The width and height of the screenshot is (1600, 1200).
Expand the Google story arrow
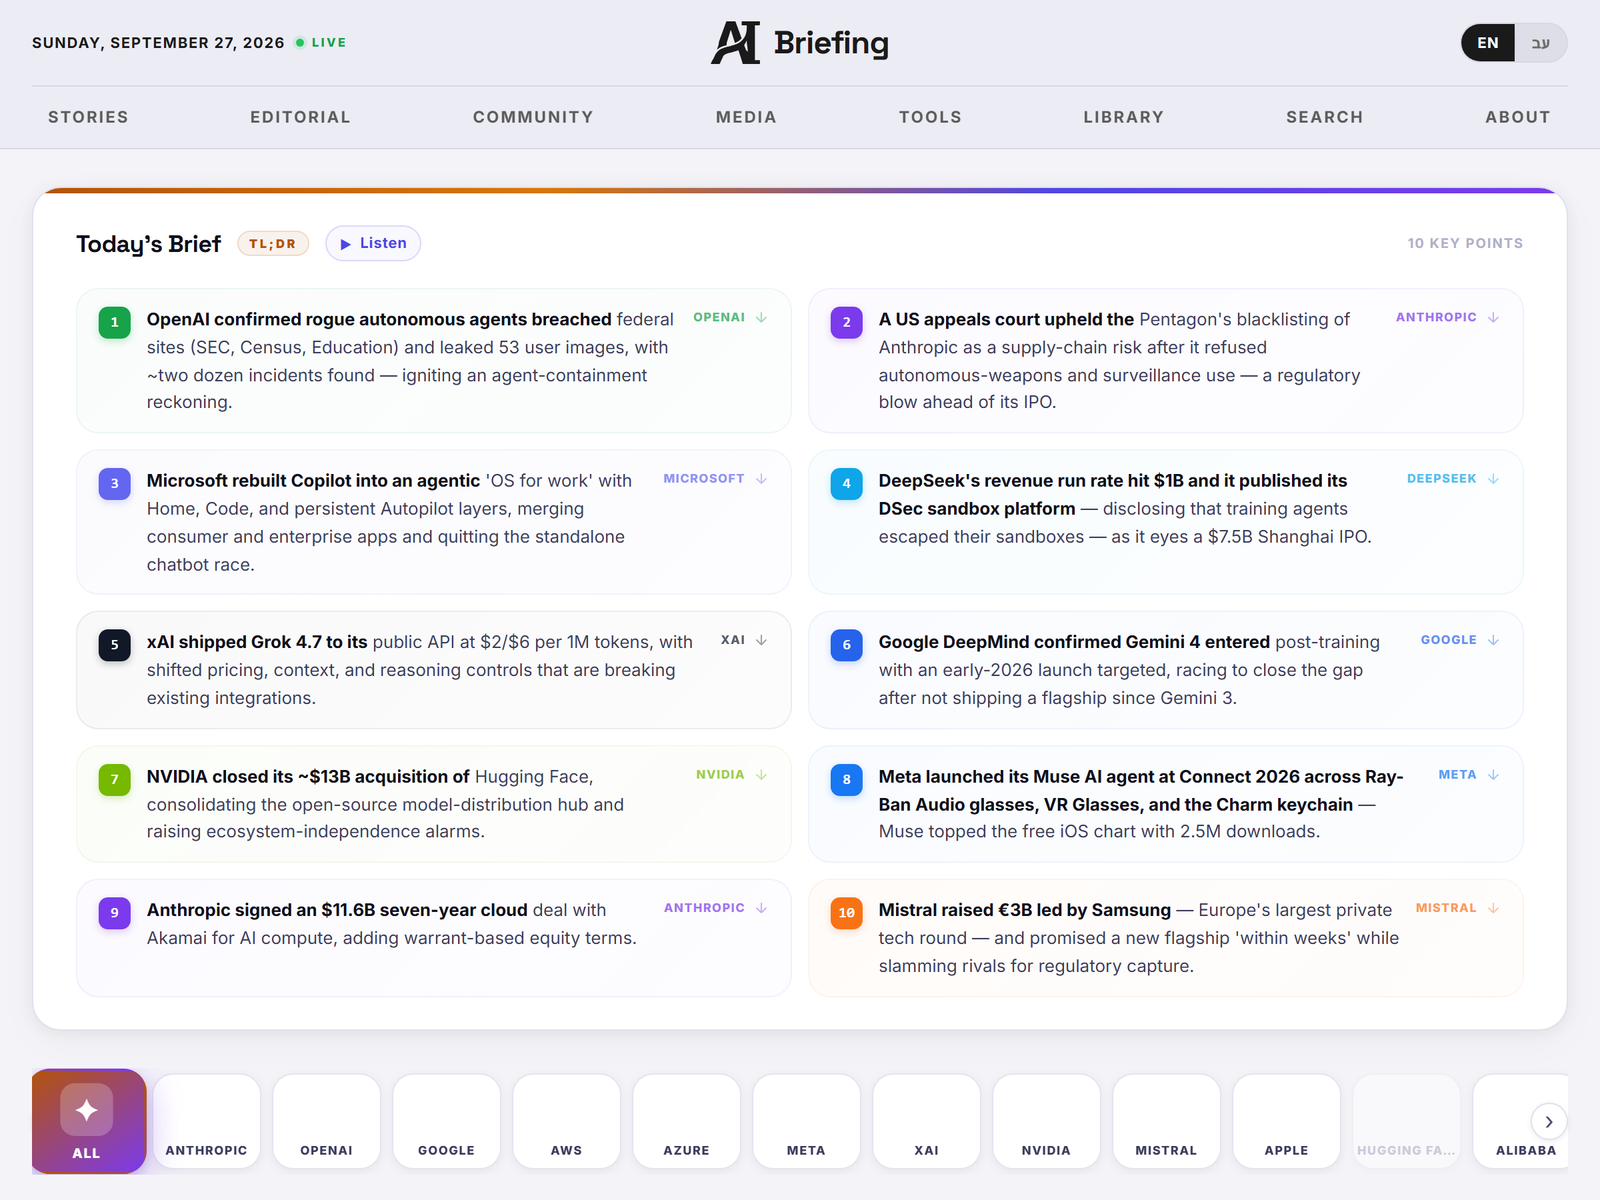click(x=1493, y=640)
